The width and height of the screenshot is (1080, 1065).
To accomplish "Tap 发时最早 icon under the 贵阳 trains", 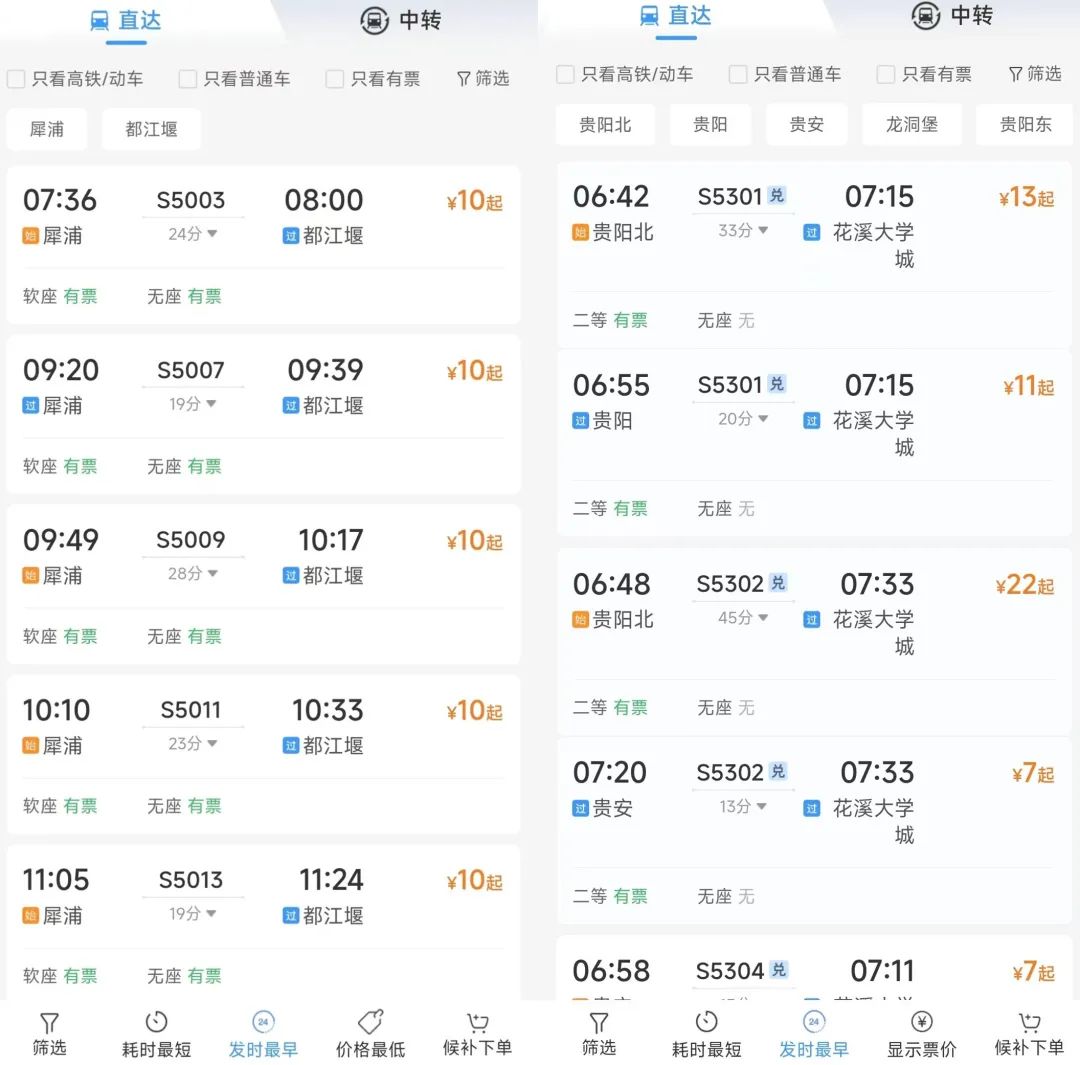I will (813, 1022).
